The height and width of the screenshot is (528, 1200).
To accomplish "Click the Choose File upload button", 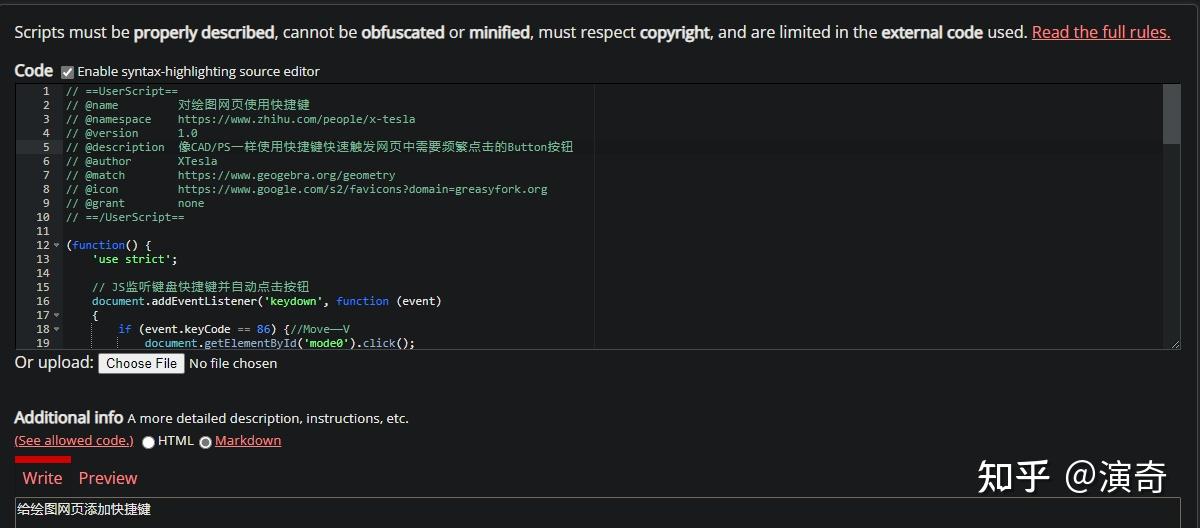I will (141, 363).
